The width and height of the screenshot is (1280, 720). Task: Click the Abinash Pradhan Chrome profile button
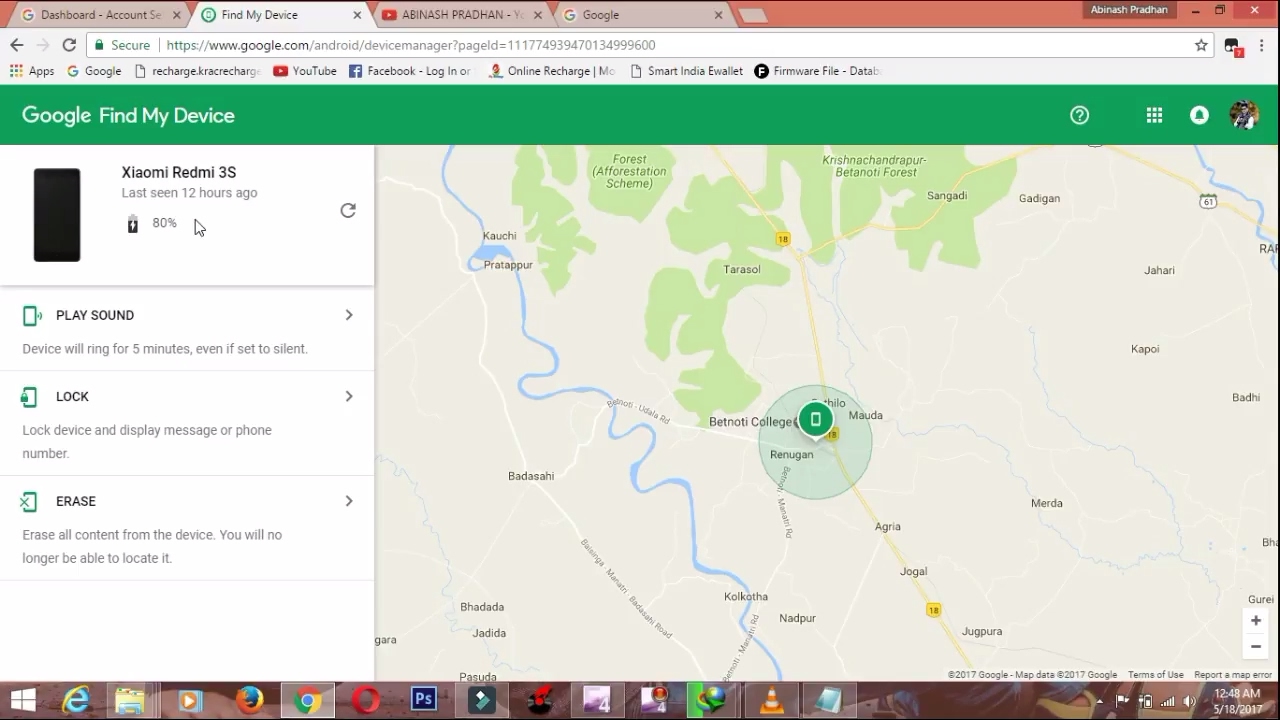(1129, 9)
